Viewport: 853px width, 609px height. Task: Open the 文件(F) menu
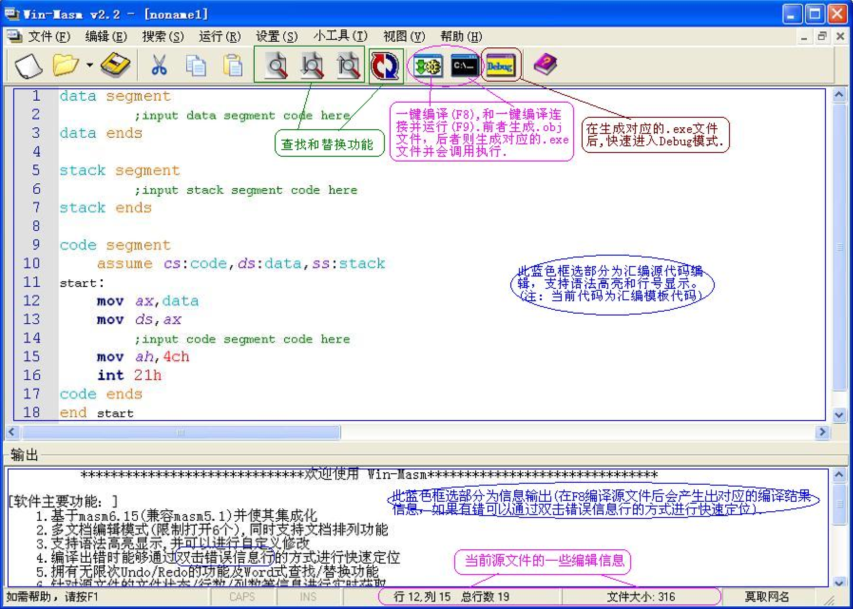(49, 36)
